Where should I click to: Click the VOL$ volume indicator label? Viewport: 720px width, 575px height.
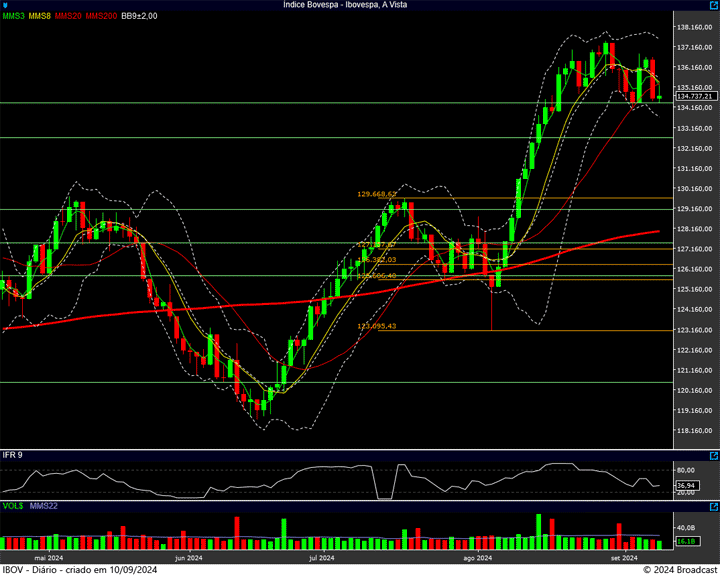[13, 507]
